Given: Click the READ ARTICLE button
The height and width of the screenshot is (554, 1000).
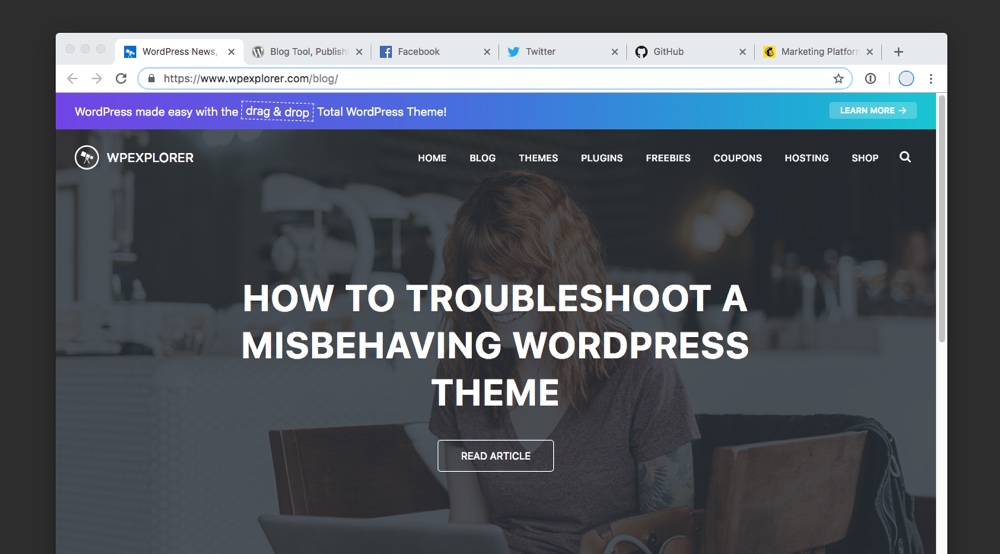Looking at the screenshot, I should pyautogui.click(x=496, y=456).
